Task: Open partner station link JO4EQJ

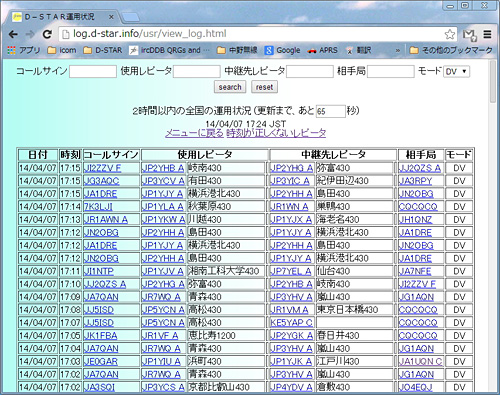Action: (416, 387)
